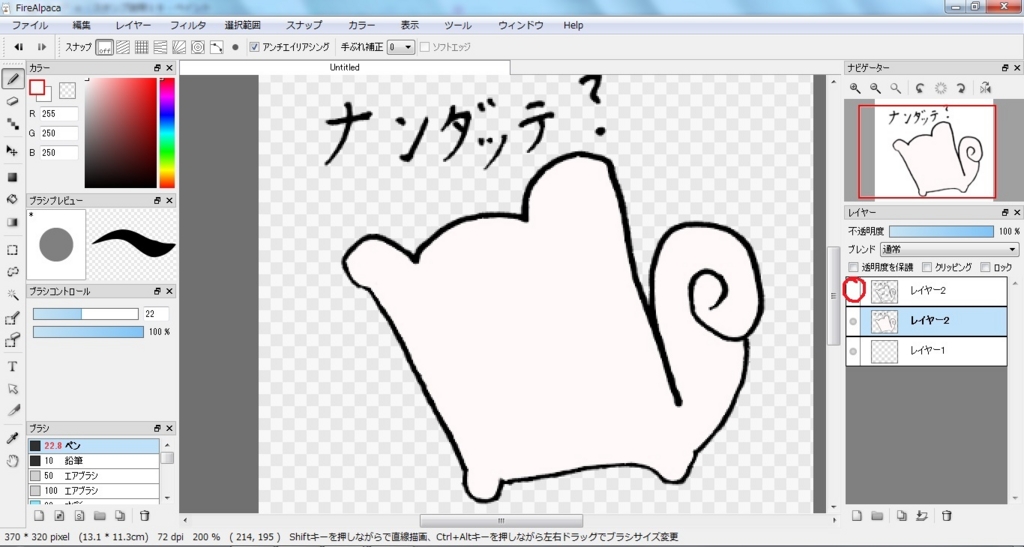Select the Select Pen tool

[12, 318]
